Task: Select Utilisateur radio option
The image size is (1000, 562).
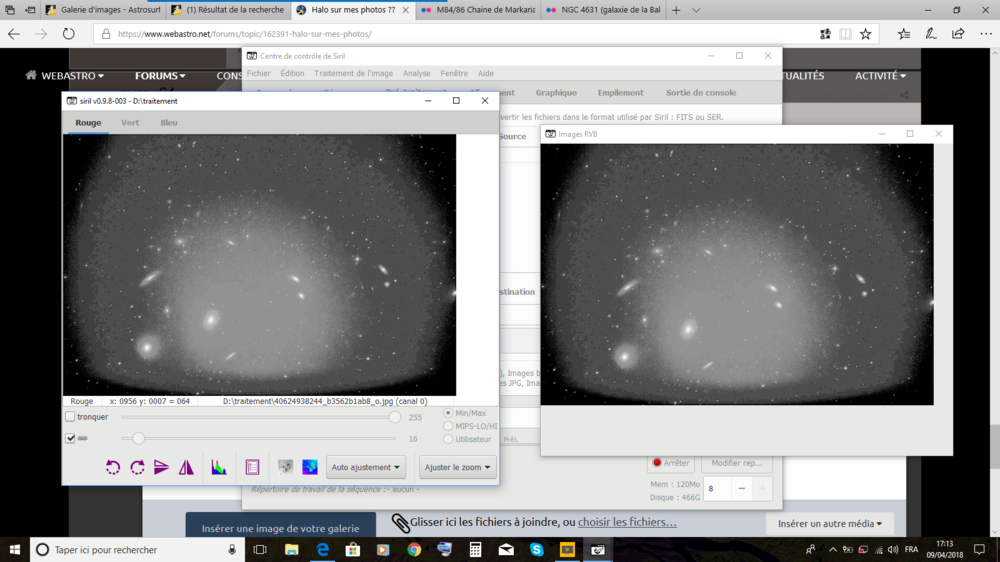Action: coord(448,439)
